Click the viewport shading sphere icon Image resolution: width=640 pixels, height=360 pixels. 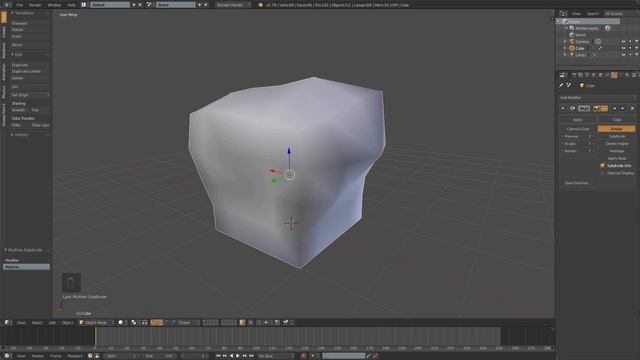121,322
